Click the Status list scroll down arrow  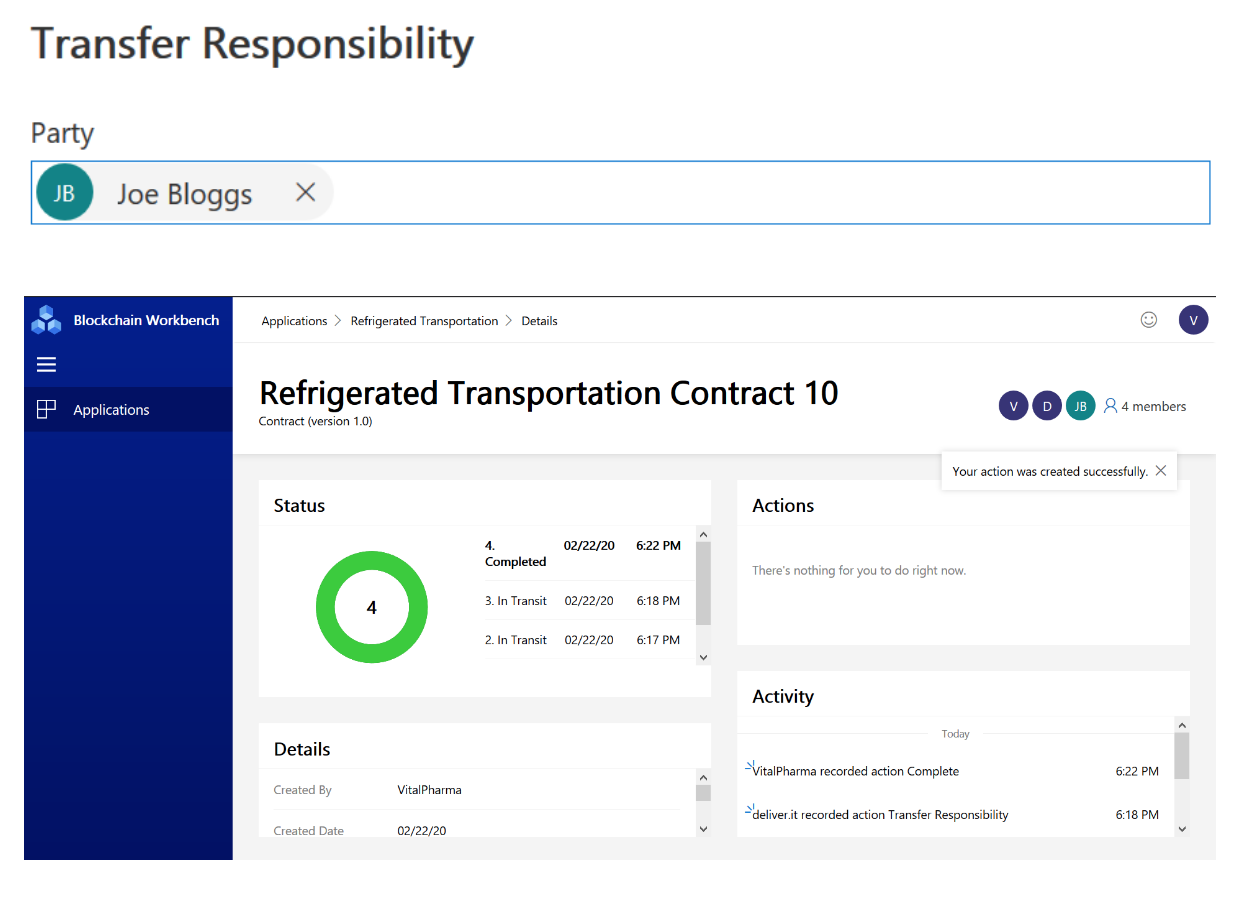point(703,657)
